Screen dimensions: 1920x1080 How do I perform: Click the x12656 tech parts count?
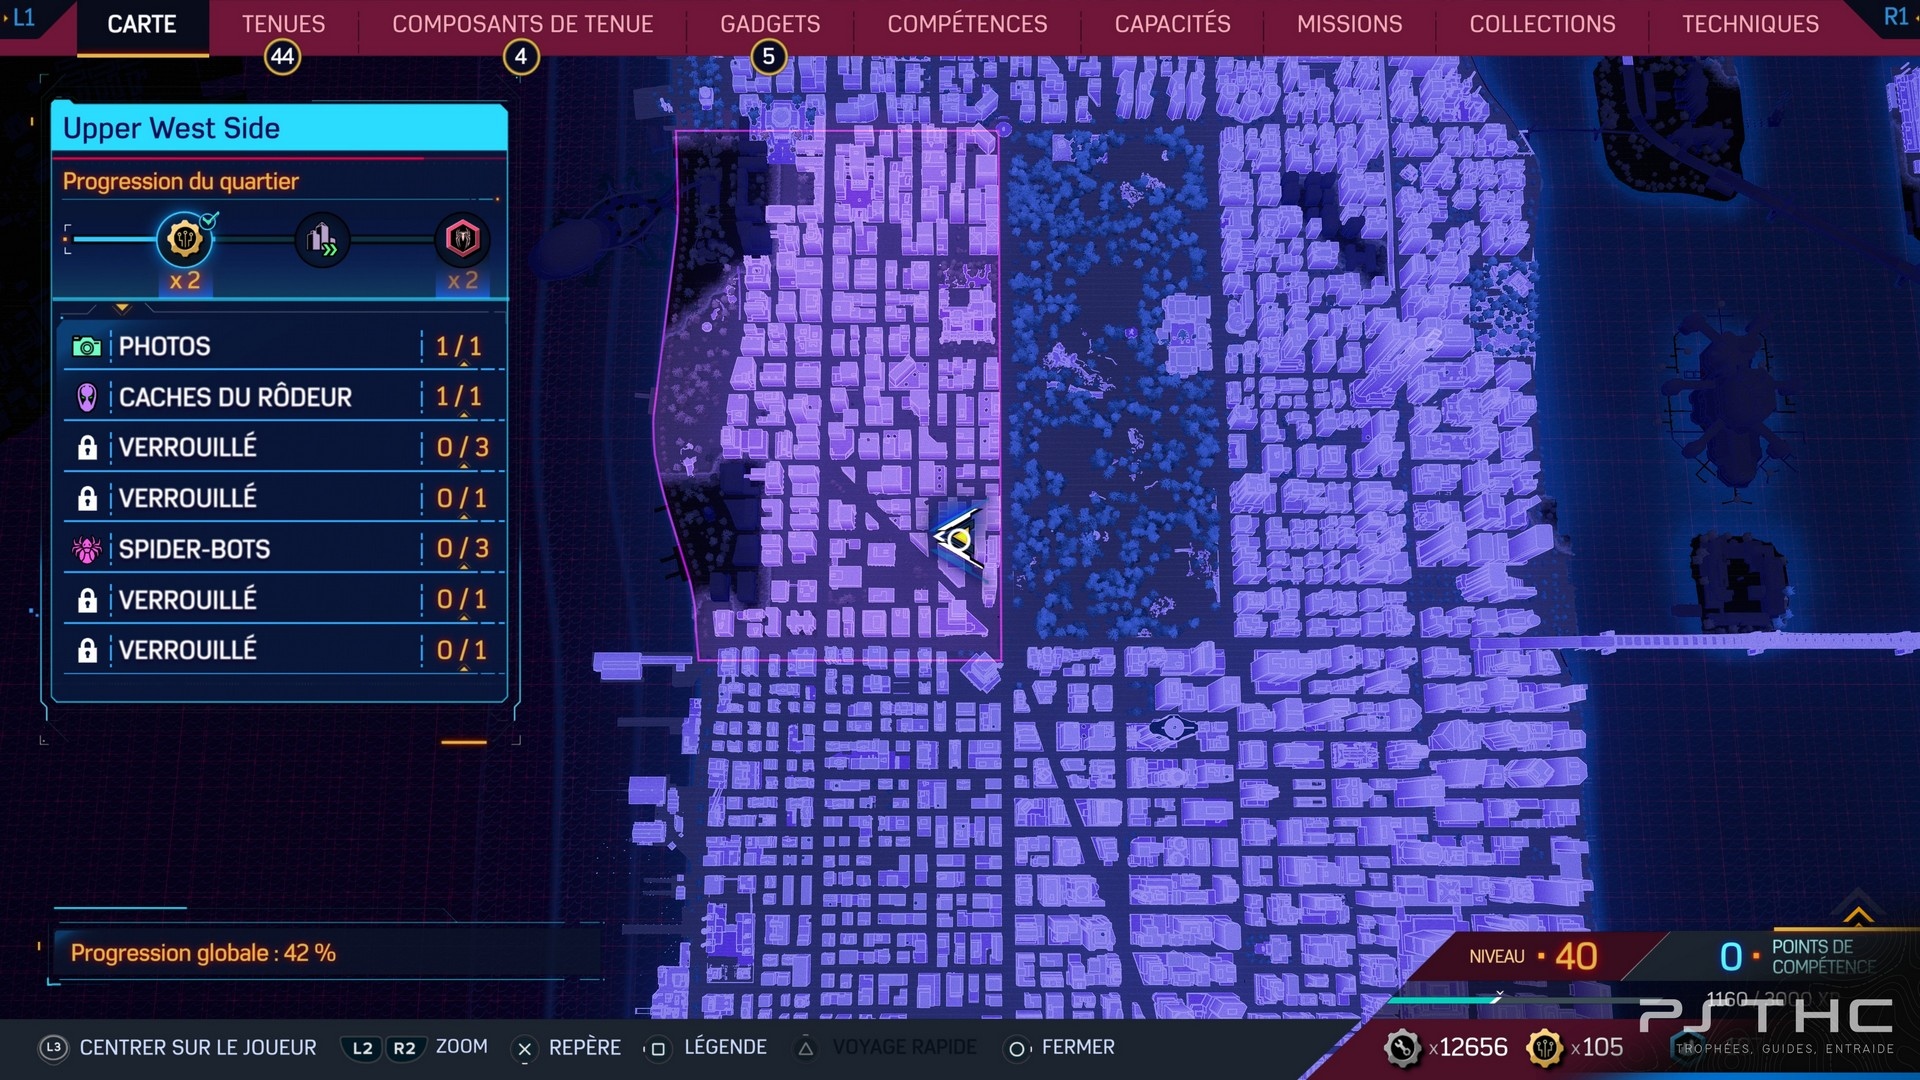[x=1468, y=1047]
